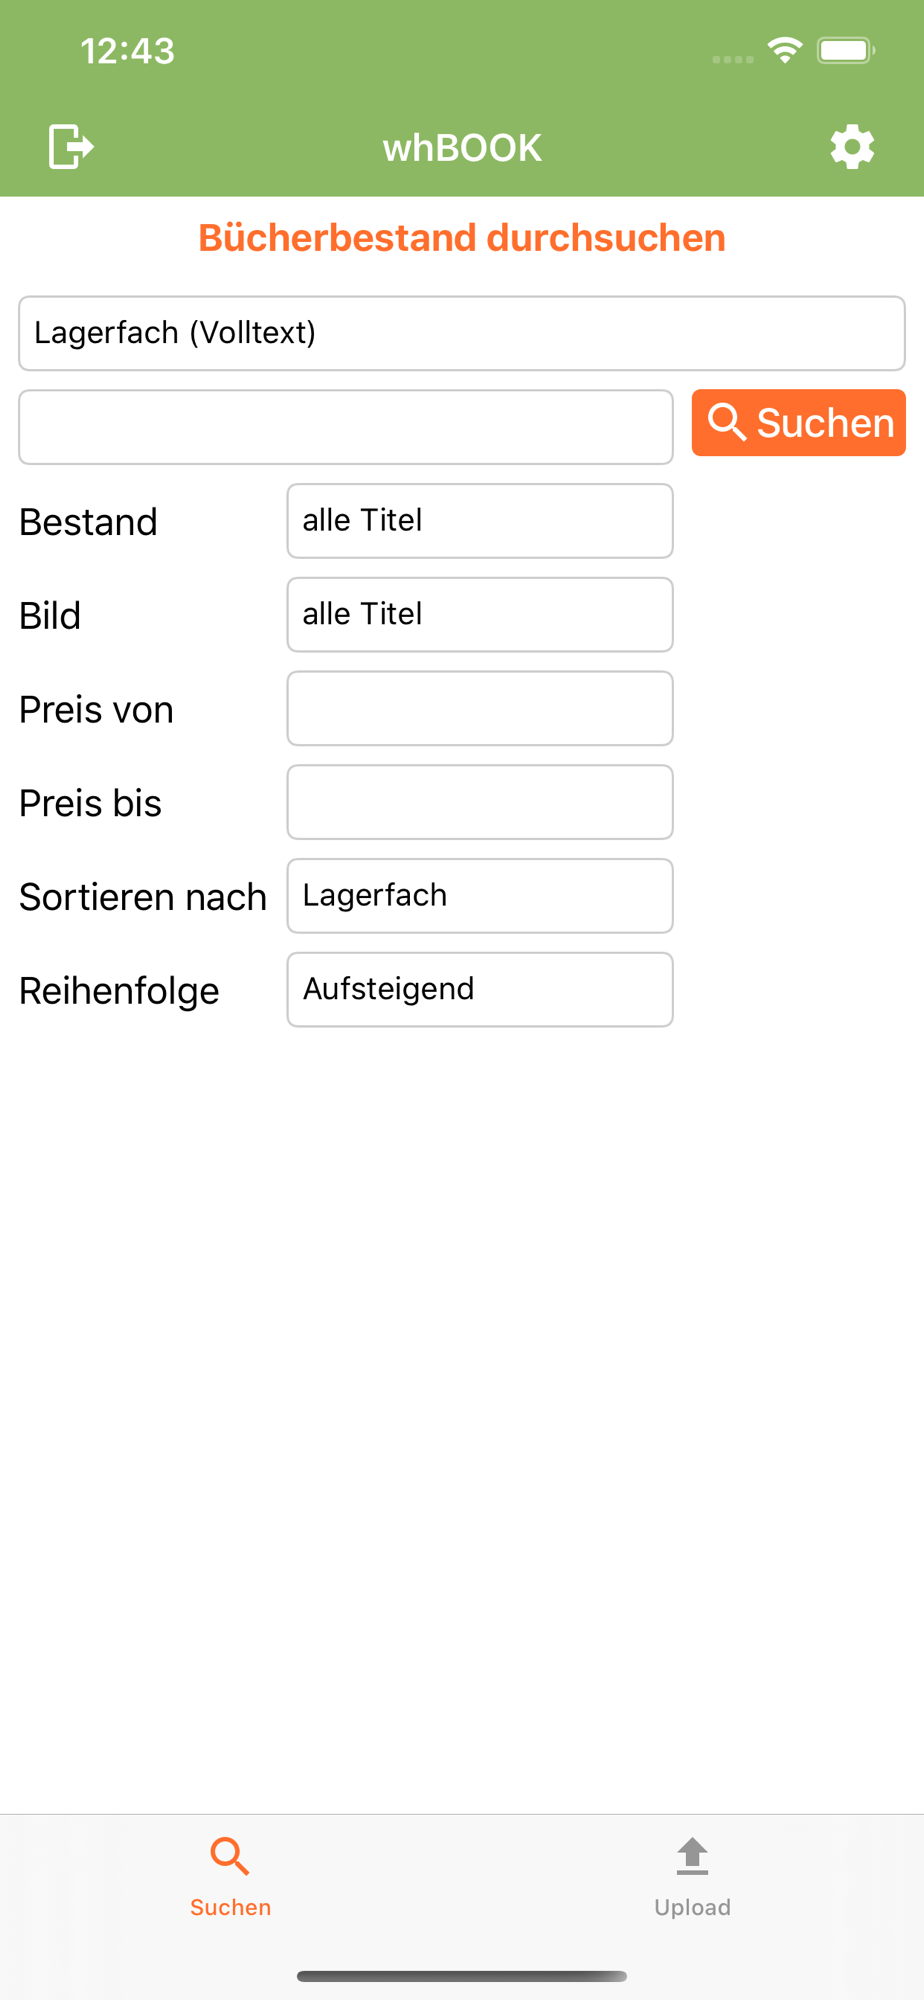Change Reihenfolge from Aufsteigend
924x2000 pixels.
tap(480, 990)
